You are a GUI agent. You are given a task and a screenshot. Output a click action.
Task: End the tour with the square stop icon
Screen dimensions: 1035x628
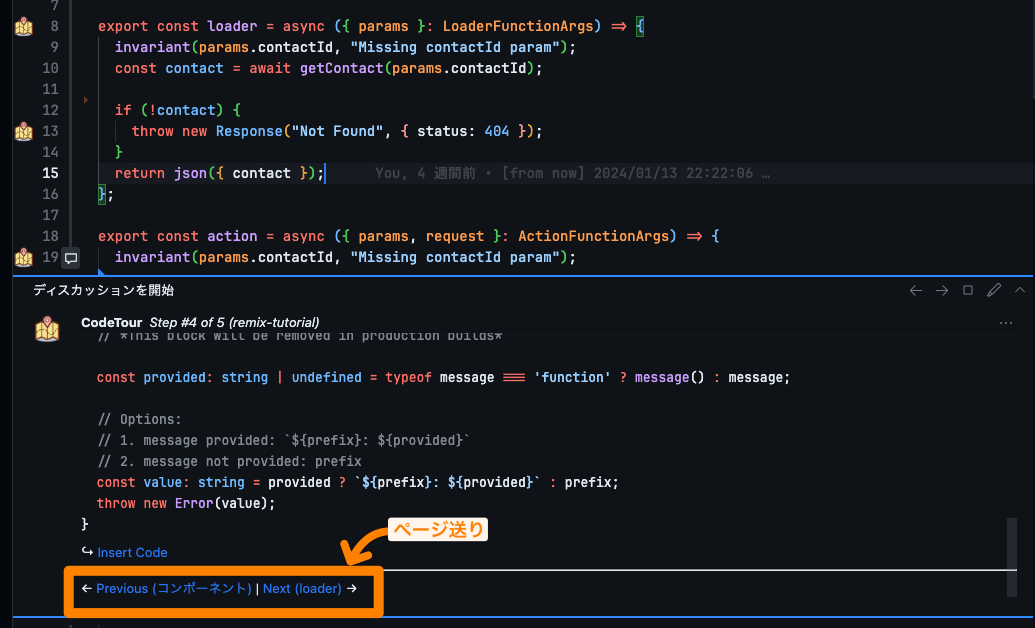pyautogui.click(x=967, y=290)
